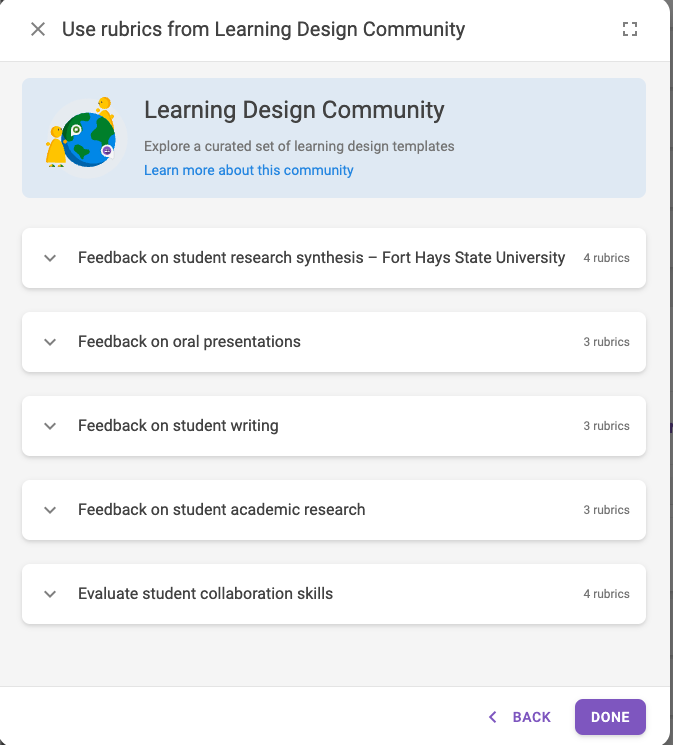673x745 pixels.
Task: Select Feedback on student academic research title
Action: tap(221, 509)
